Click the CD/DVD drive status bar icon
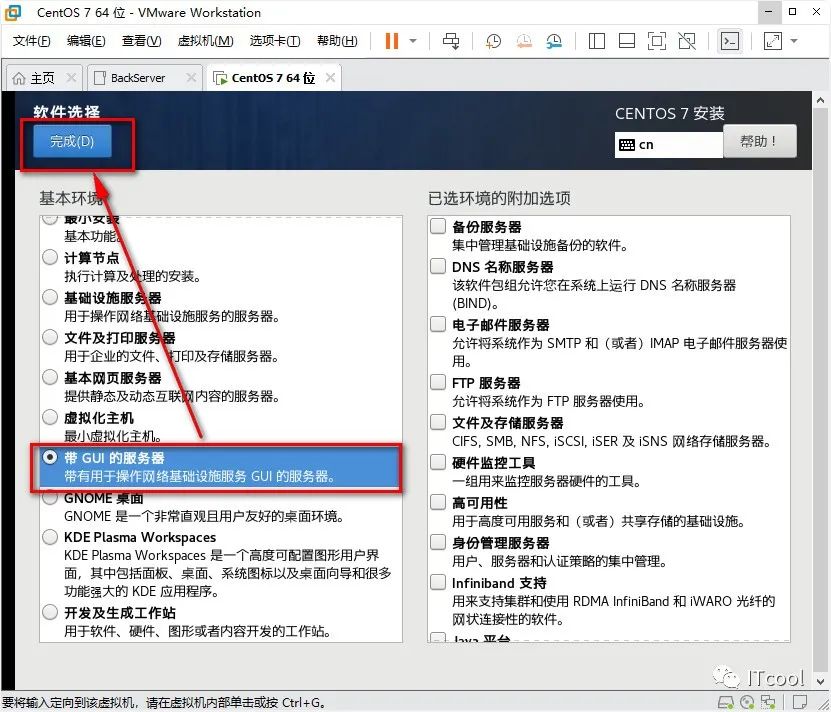 747,703
